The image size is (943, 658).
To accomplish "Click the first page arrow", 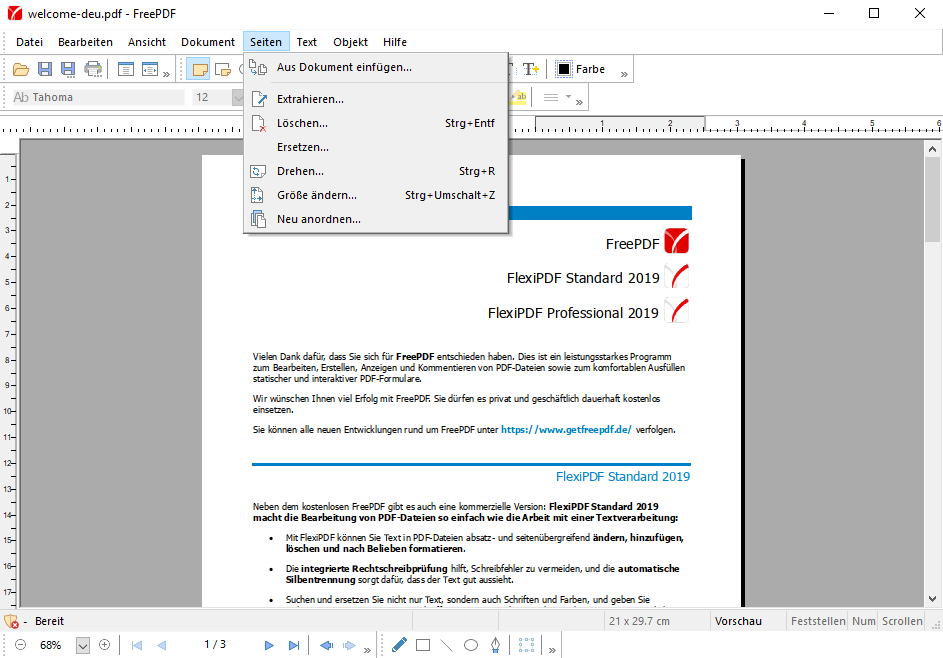I will (x=137, y=645).
